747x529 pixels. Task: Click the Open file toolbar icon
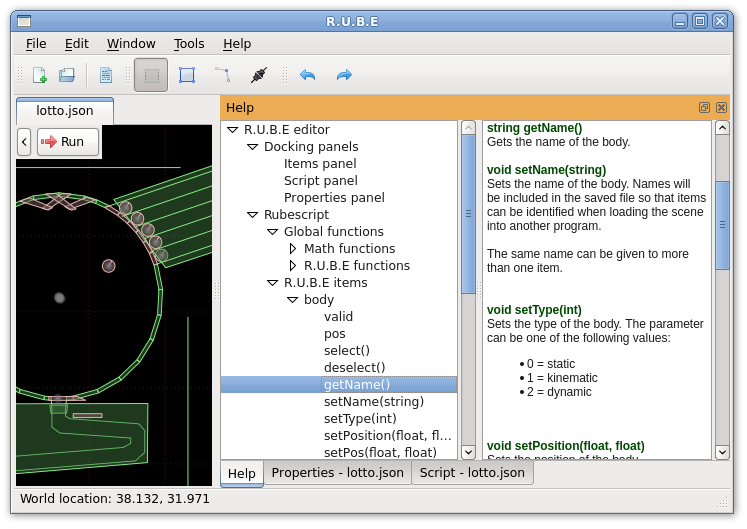[x=67, y=75]
